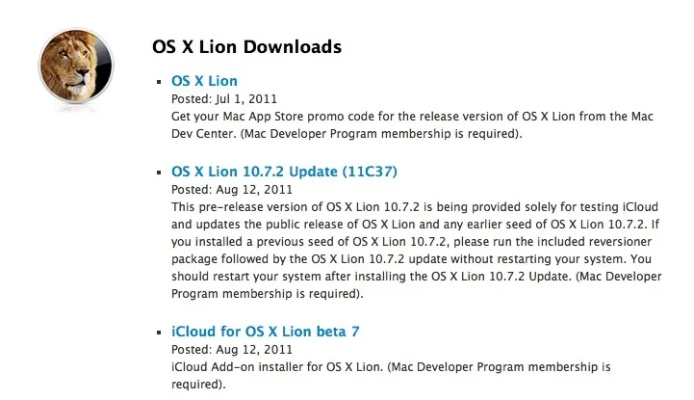
Task: Open the OS X Lion download link
Action: (204, 80)
